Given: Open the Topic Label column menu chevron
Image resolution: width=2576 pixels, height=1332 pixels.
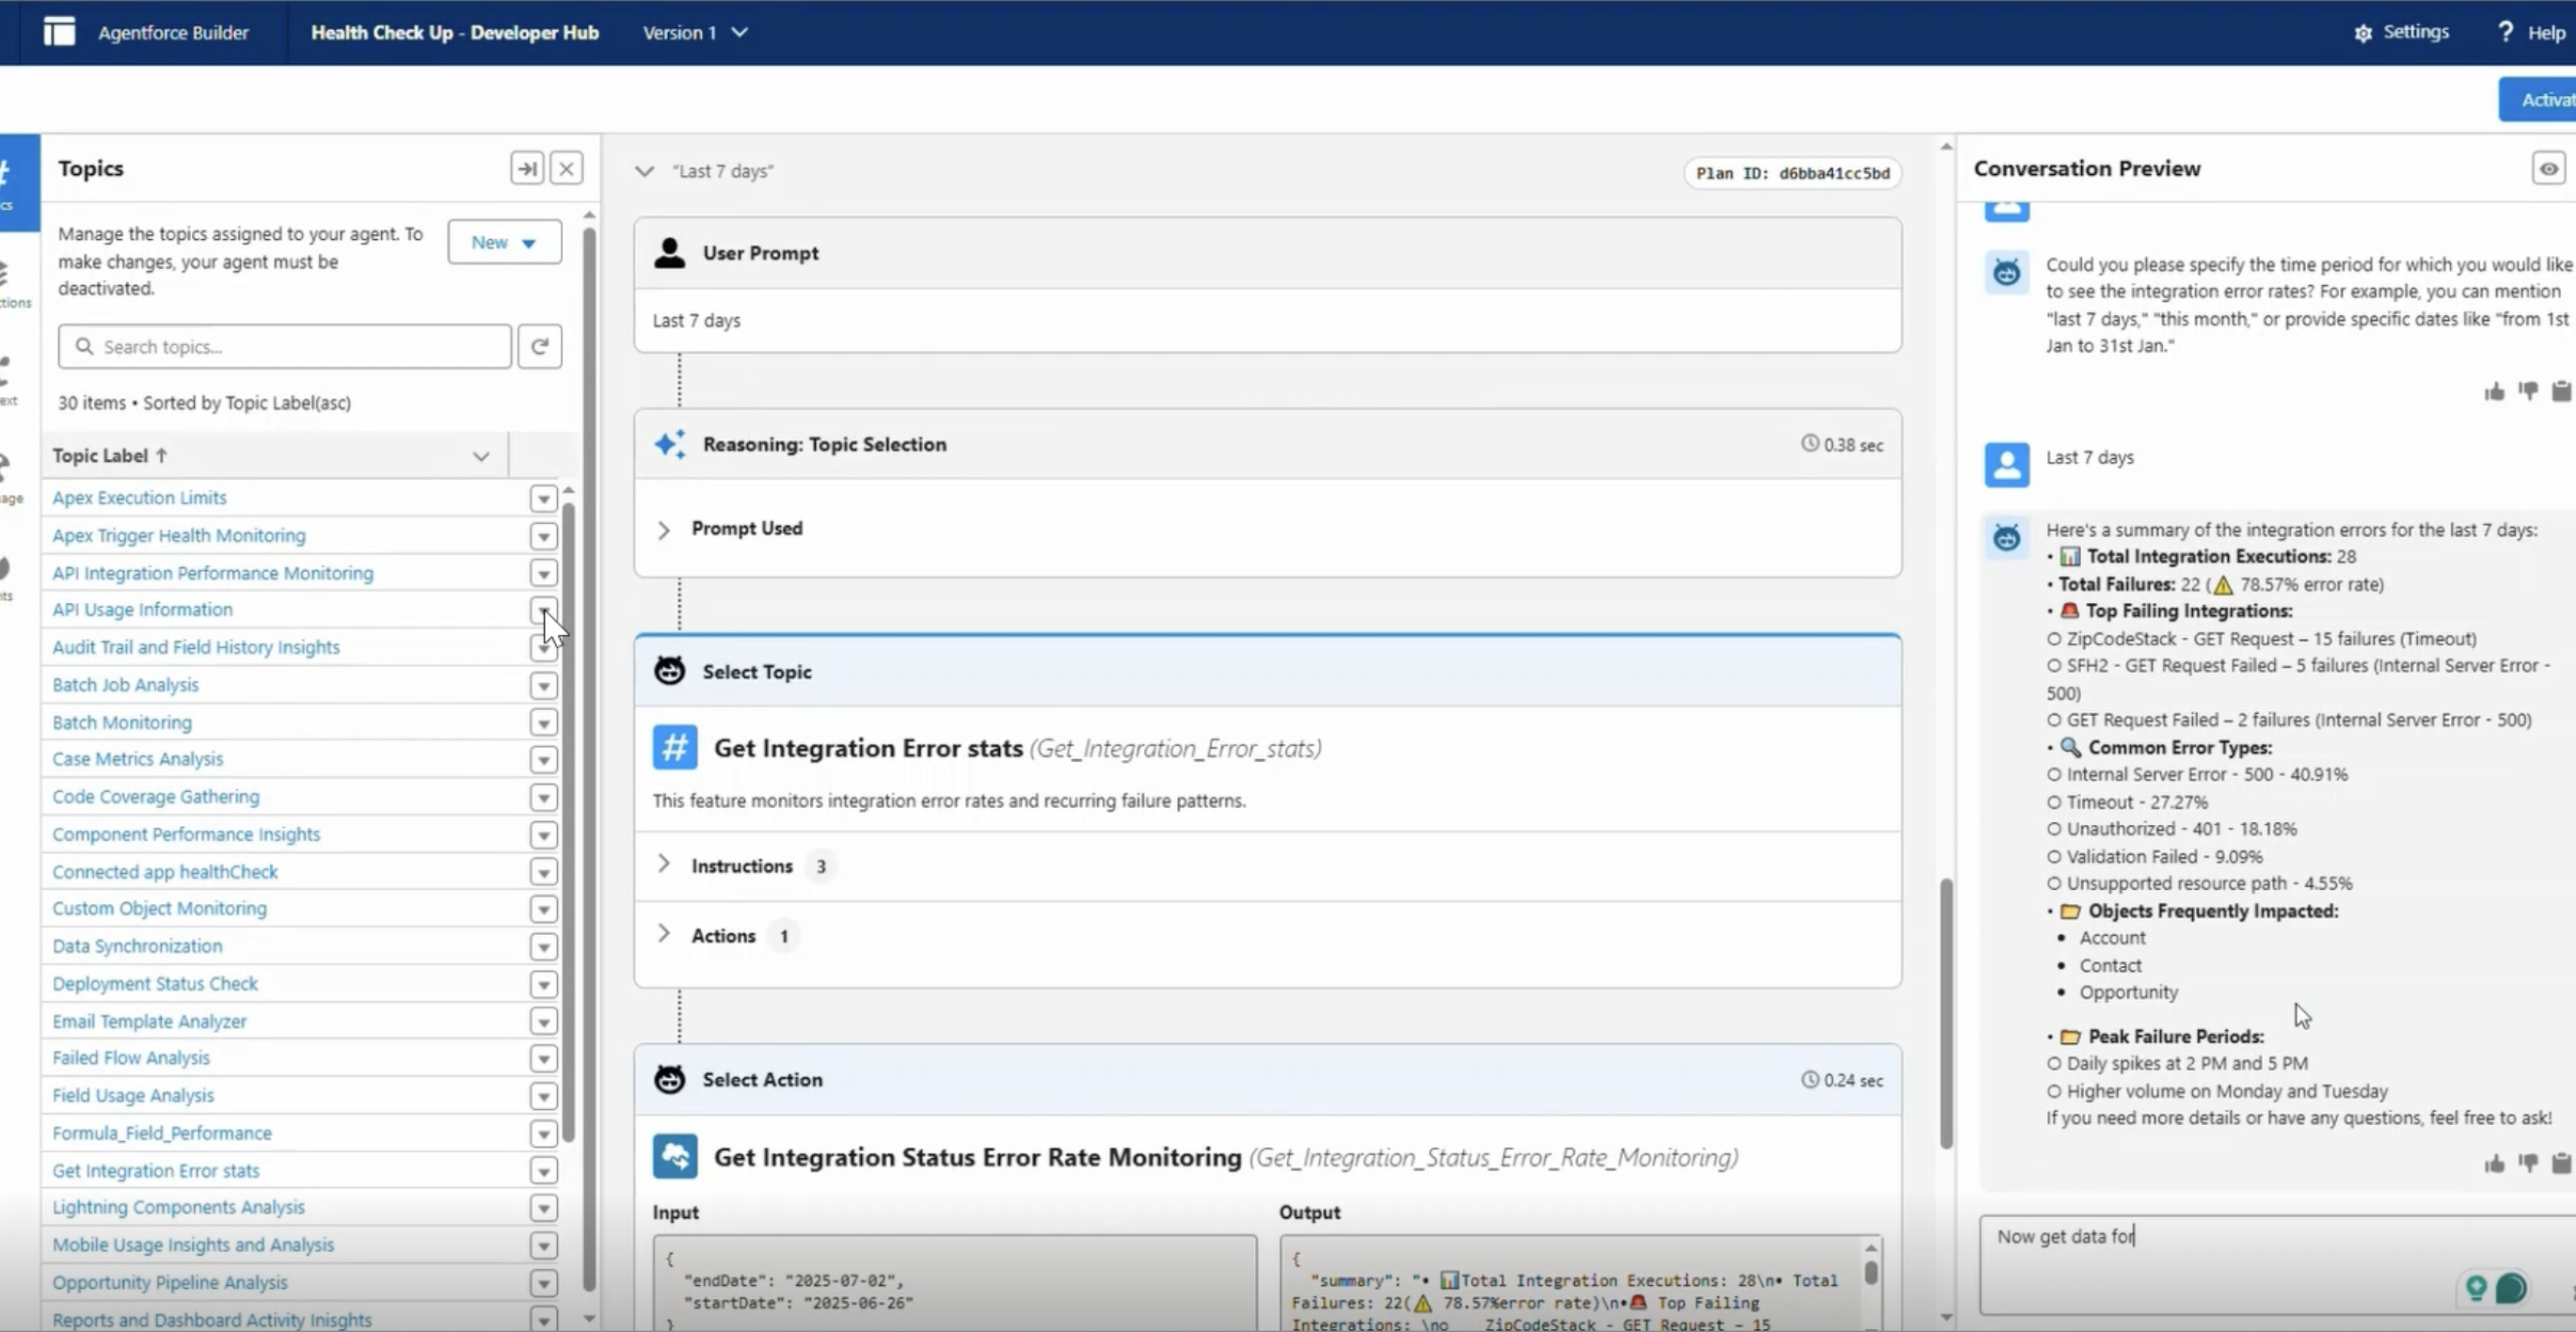Looking at the screenshot, I should [x=481, y=456].
